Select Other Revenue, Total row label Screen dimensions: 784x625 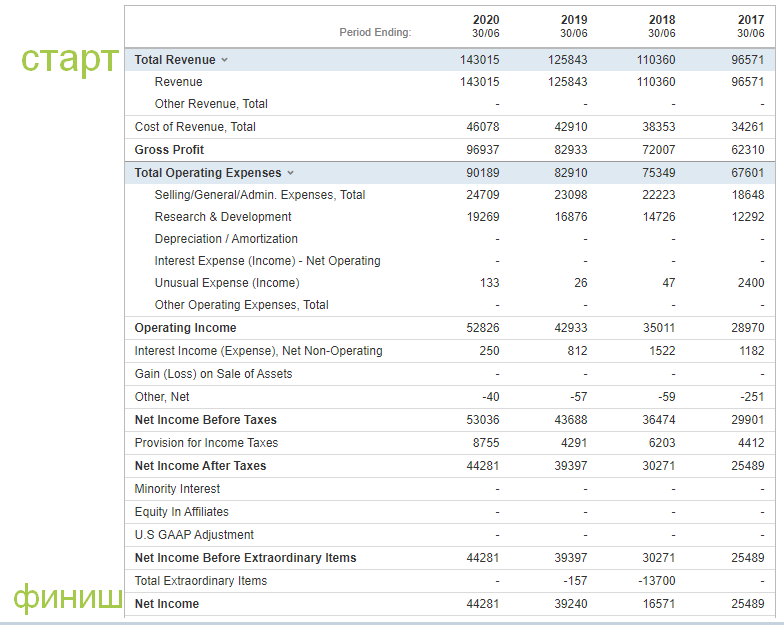[x=211, y=104]
